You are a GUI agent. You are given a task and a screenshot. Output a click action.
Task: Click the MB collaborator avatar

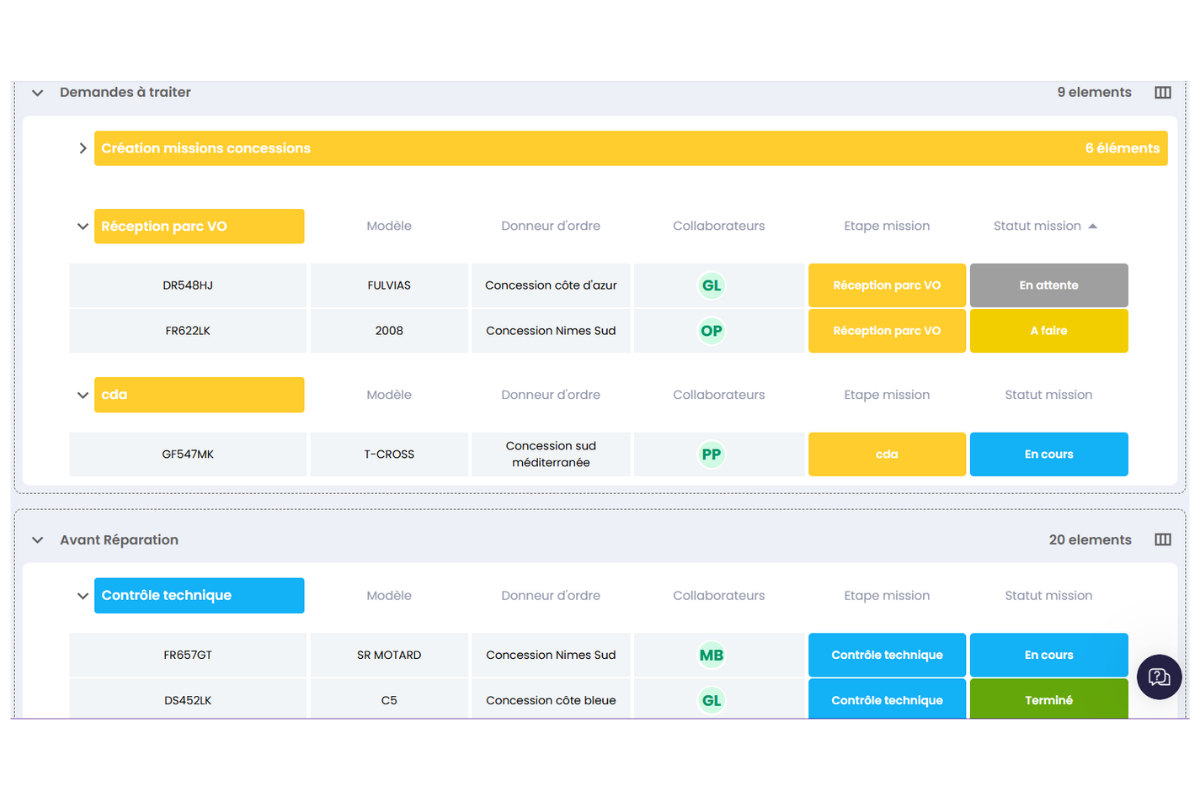[x=711, y=655]
